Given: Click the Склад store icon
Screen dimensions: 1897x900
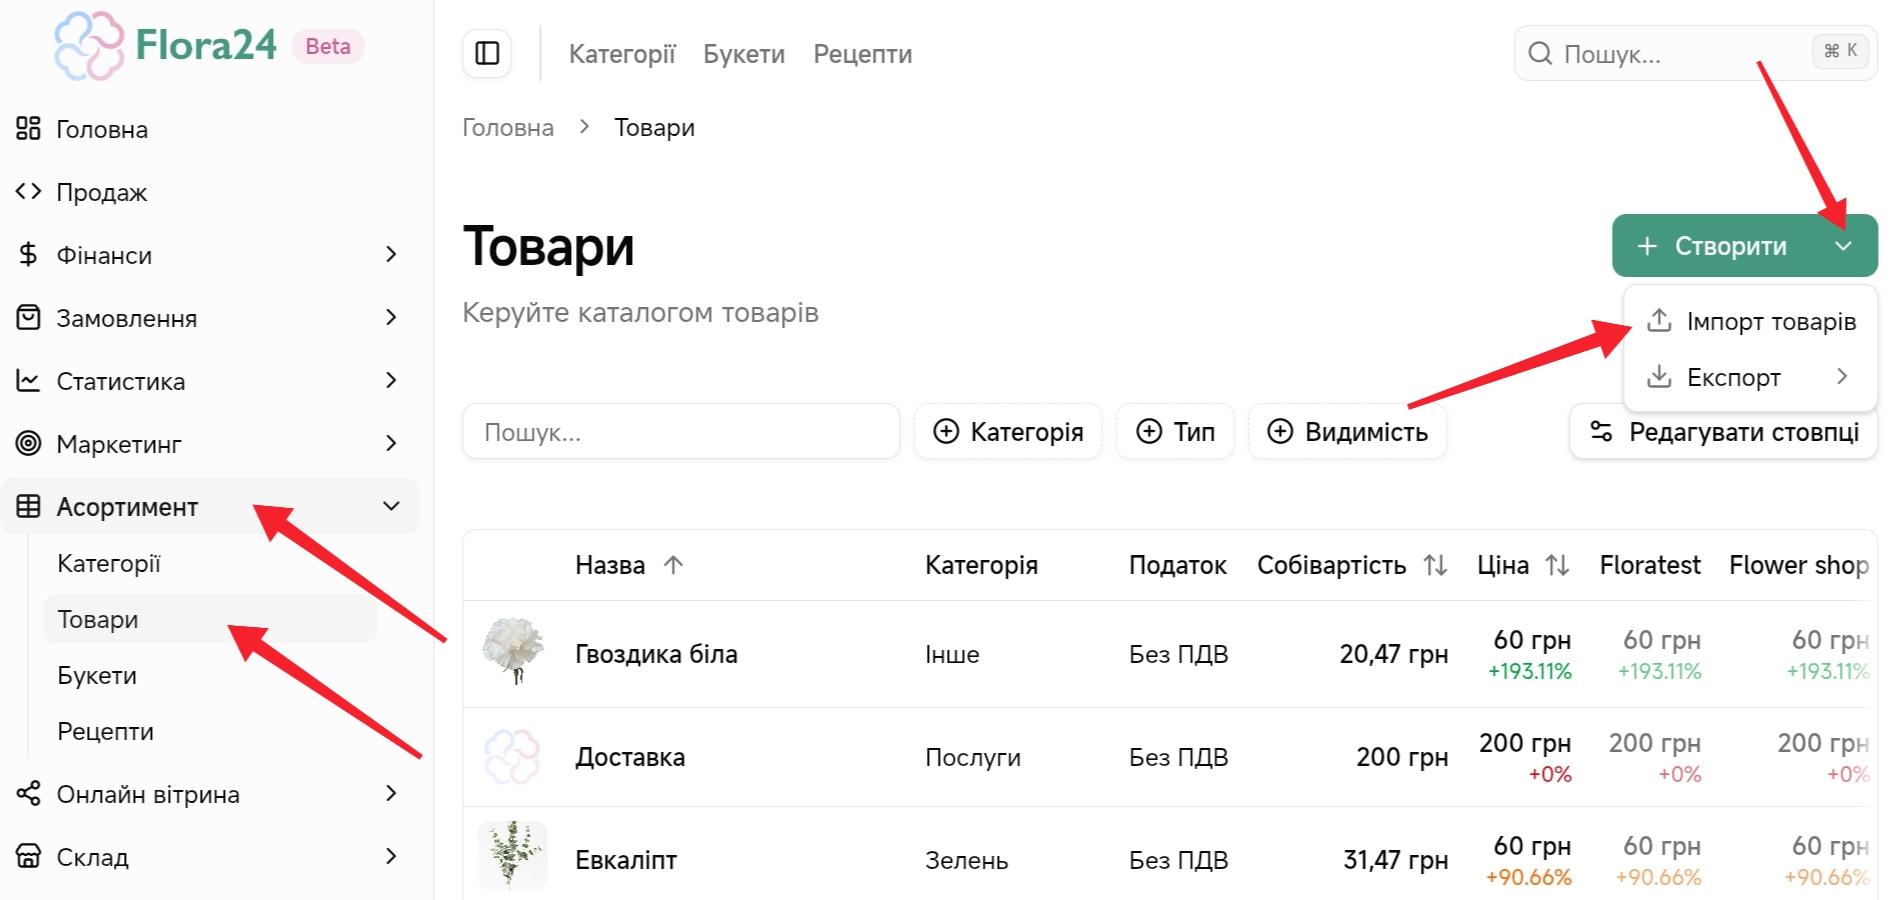Looking at the screenshot, I should click(x=28, y=857).
